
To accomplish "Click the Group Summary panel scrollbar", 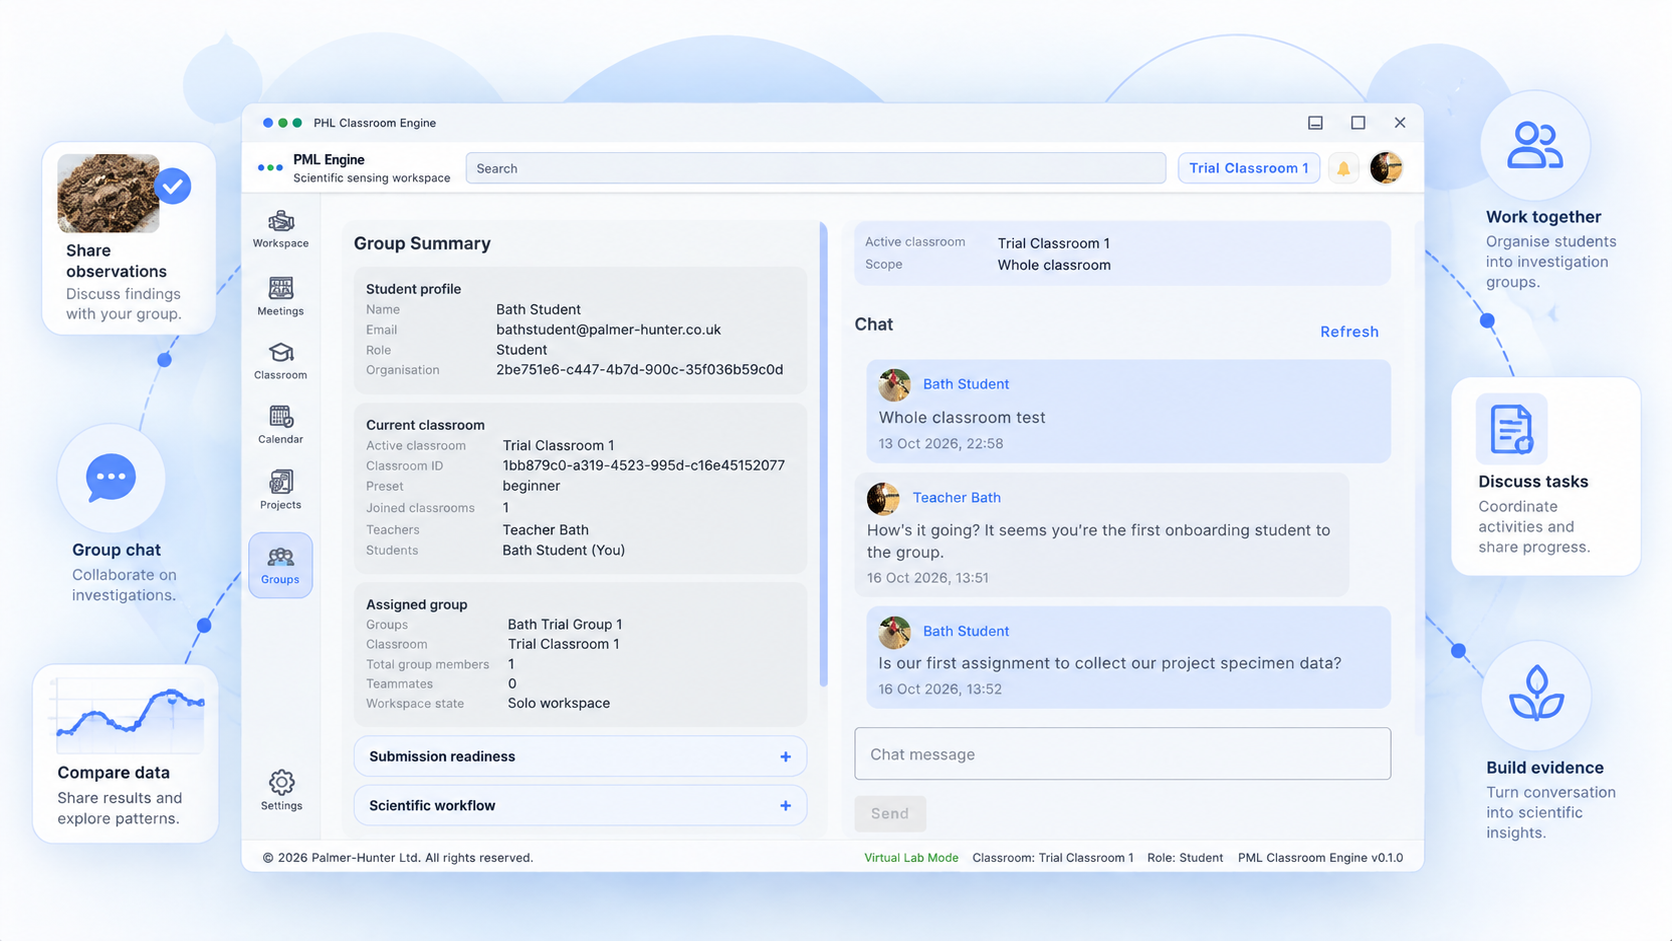I will [823, 455].
